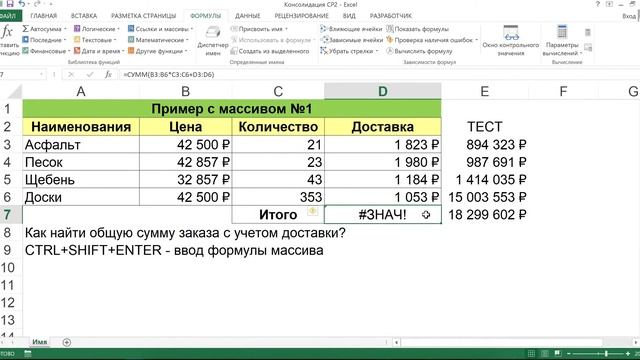Select cell with quantity 353
The height and width of the screenshot is (360, 640).
pyautogui.click(x=278, y=197)
